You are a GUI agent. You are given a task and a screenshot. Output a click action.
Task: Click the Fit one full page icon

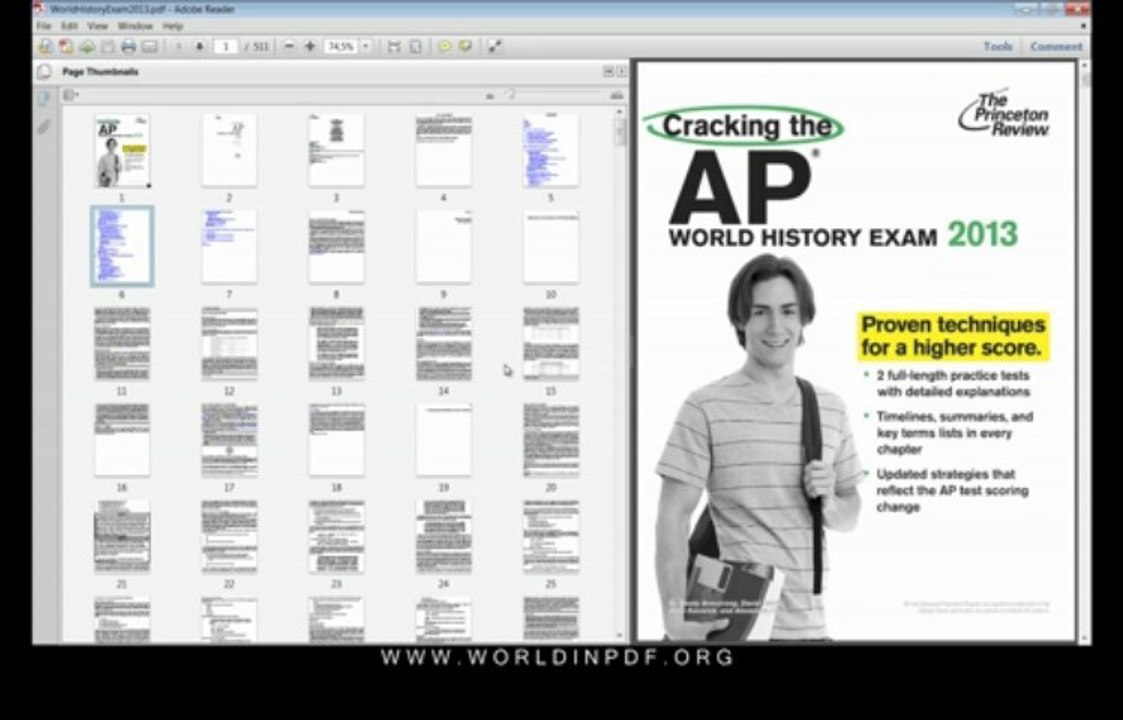tap(415, 47)
